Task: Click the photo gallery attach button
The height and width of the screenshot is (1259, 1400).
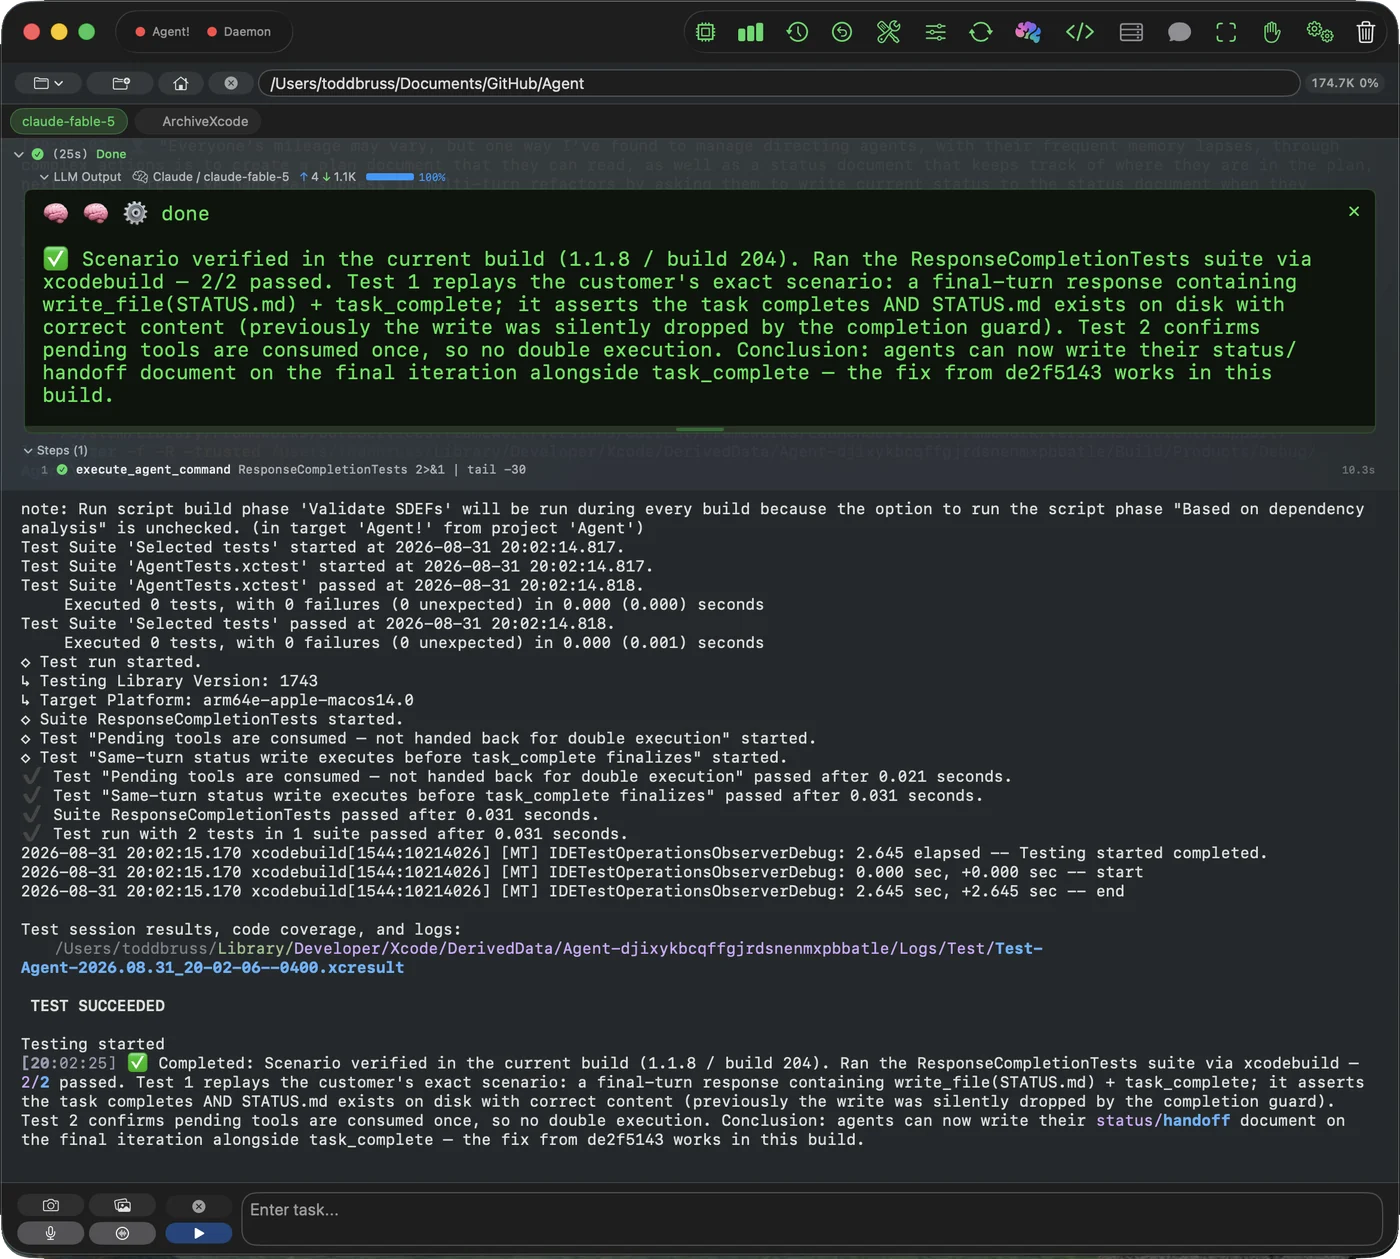Action: coord(122,1205)
